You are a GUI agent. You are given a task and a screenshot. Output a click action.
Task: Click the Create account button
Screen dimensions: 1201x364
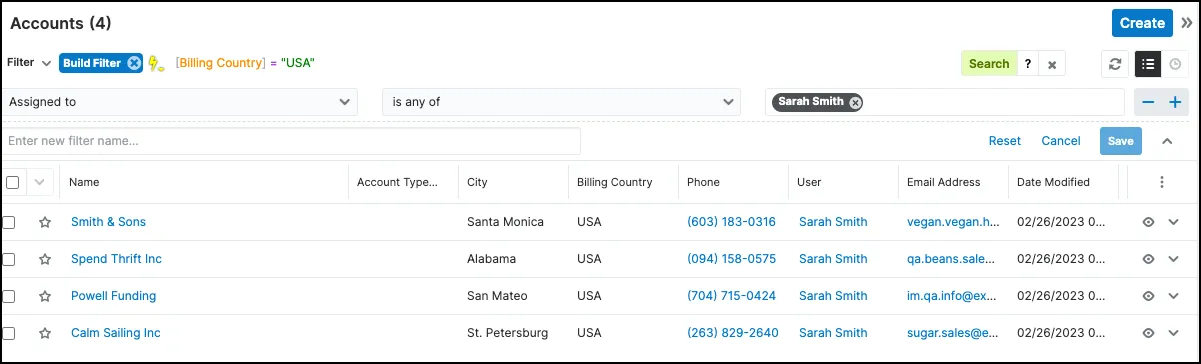(x=1142, y=23)
